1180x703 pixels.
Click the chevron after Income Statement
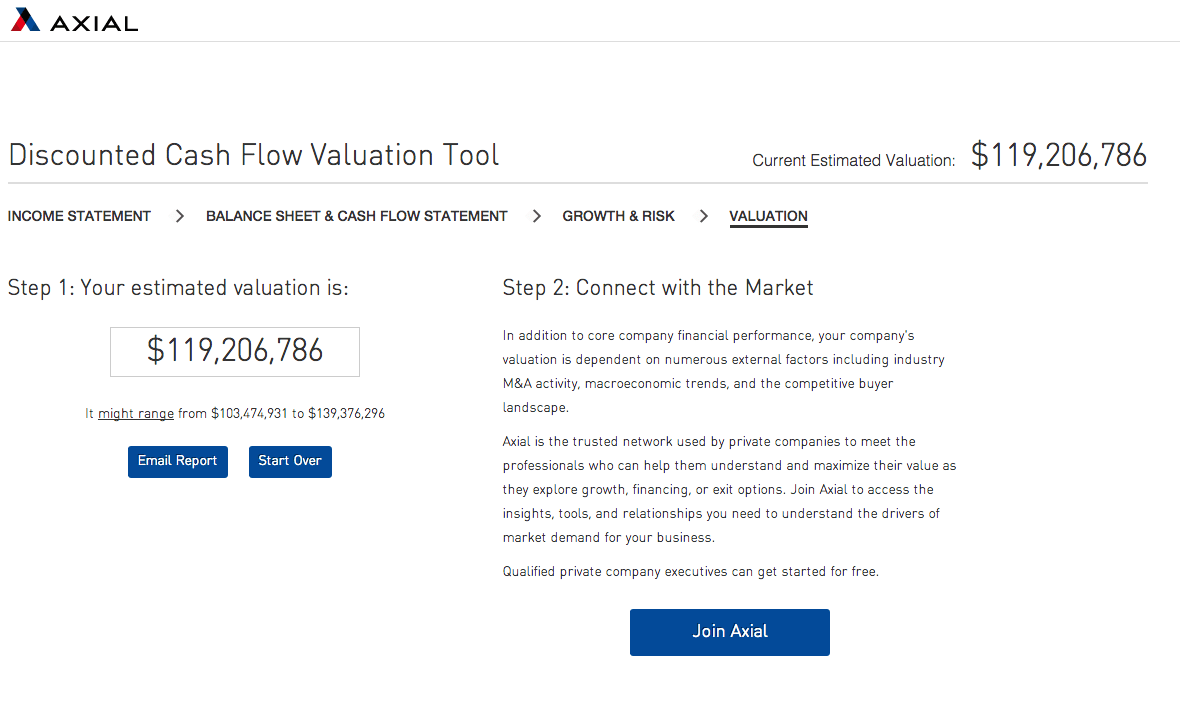[179, 216]
